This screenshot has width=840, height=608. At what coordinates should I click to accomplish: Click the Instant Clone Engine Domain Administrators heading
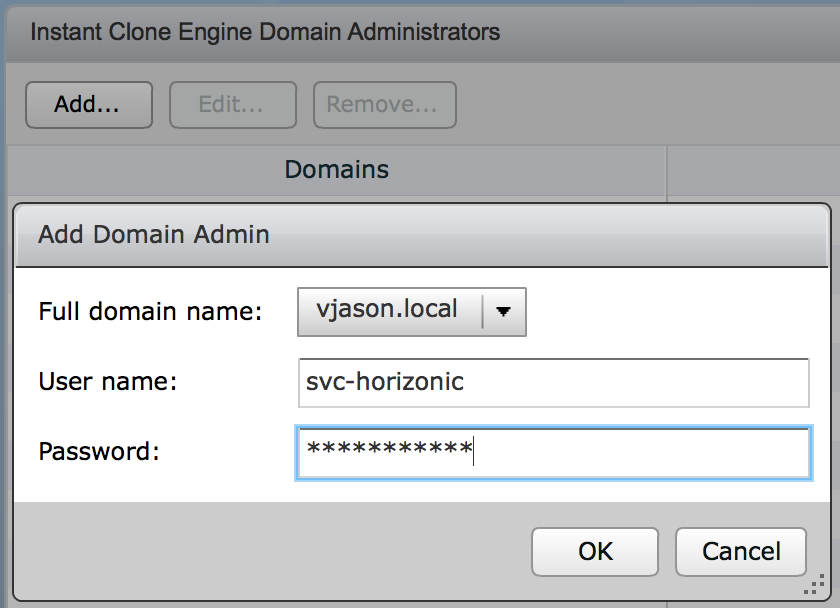click(x=265, y=32)
